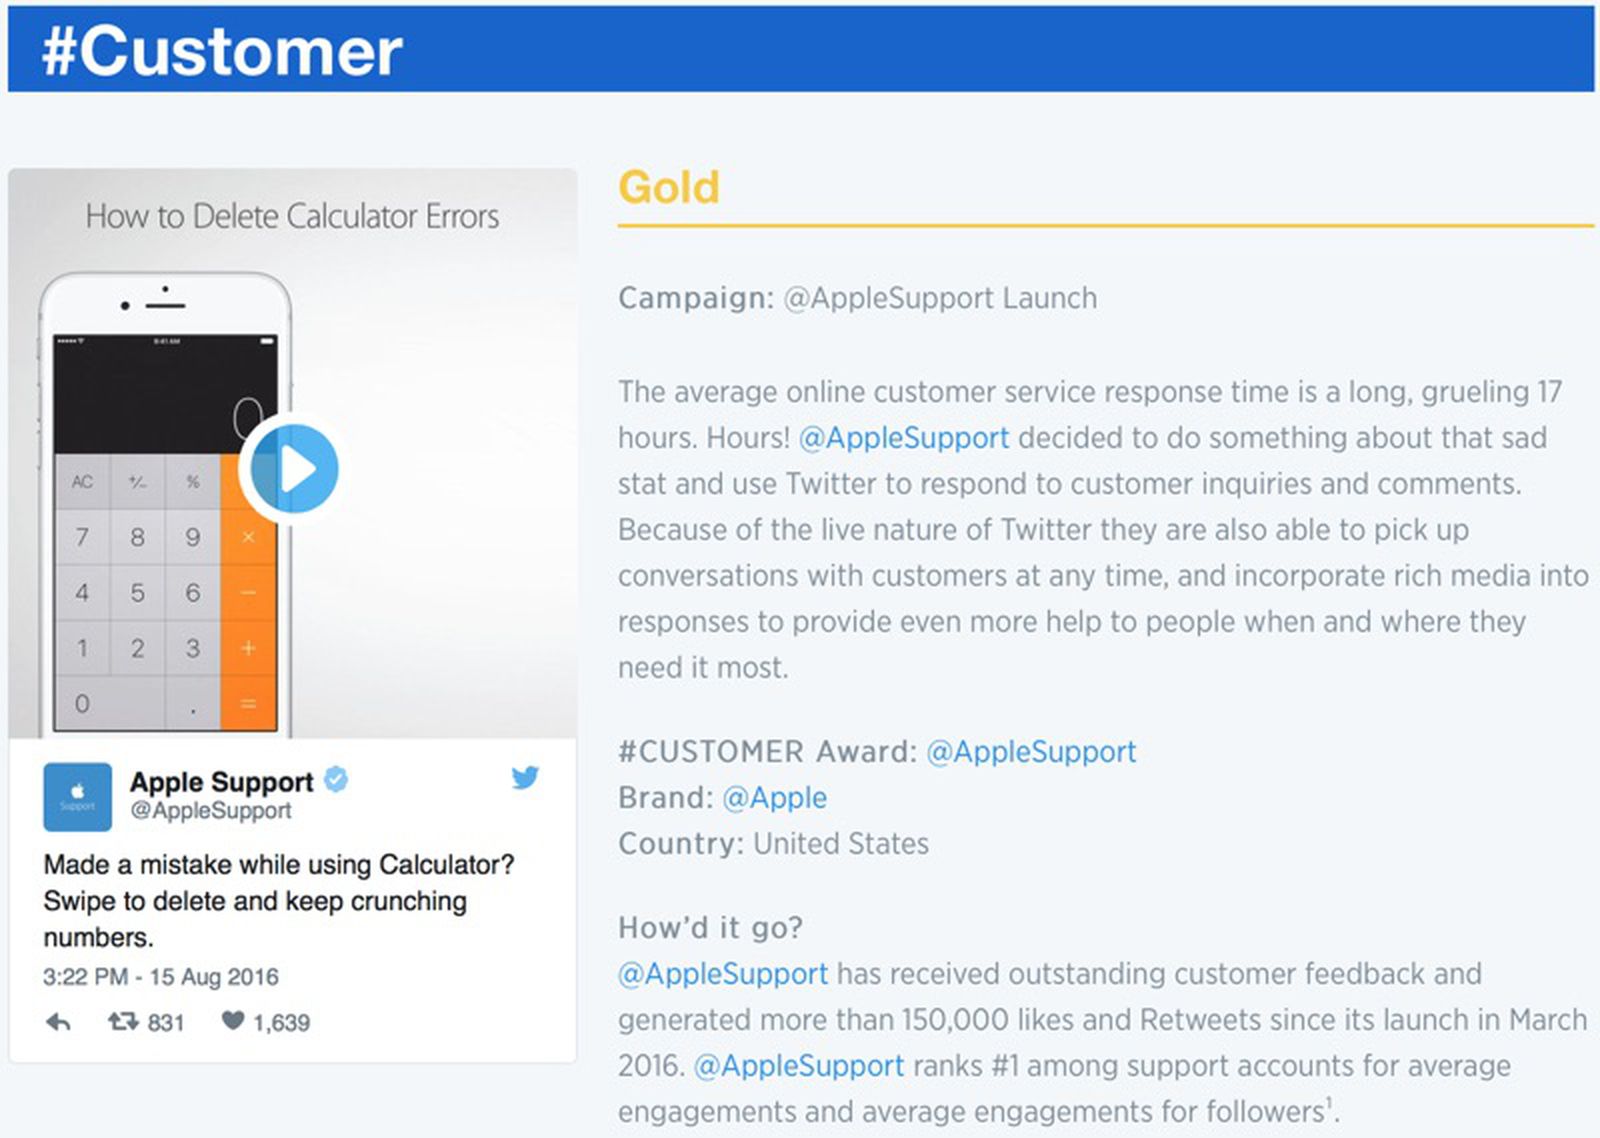1600x1138 pixels.
Task: Open @AppleSupport link before 'ranks #1'
Action: tap(798, 1066)
